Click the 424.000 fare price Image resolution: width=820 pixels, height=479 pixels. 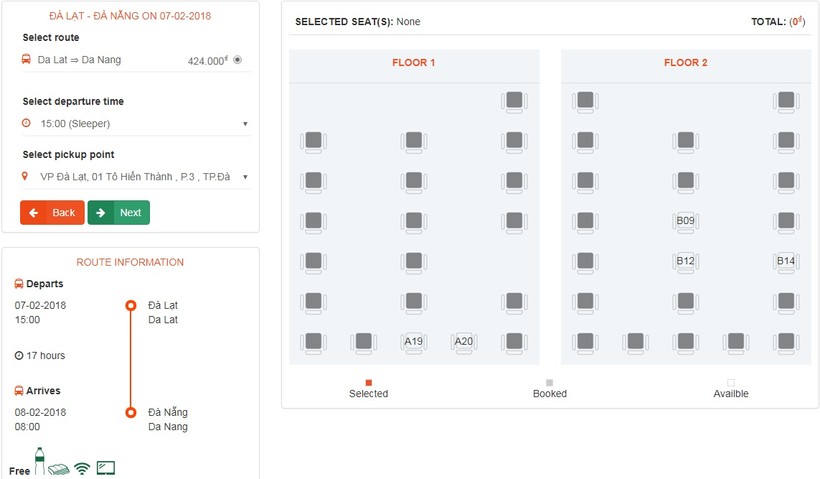(x=208, y=61)
